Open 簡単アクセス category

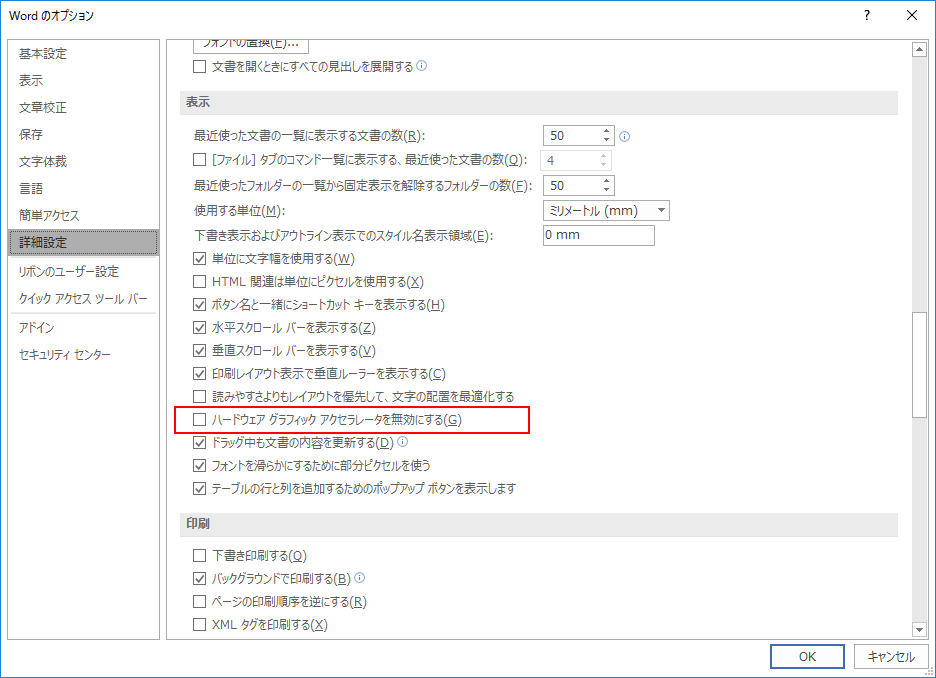coord(84,215)
